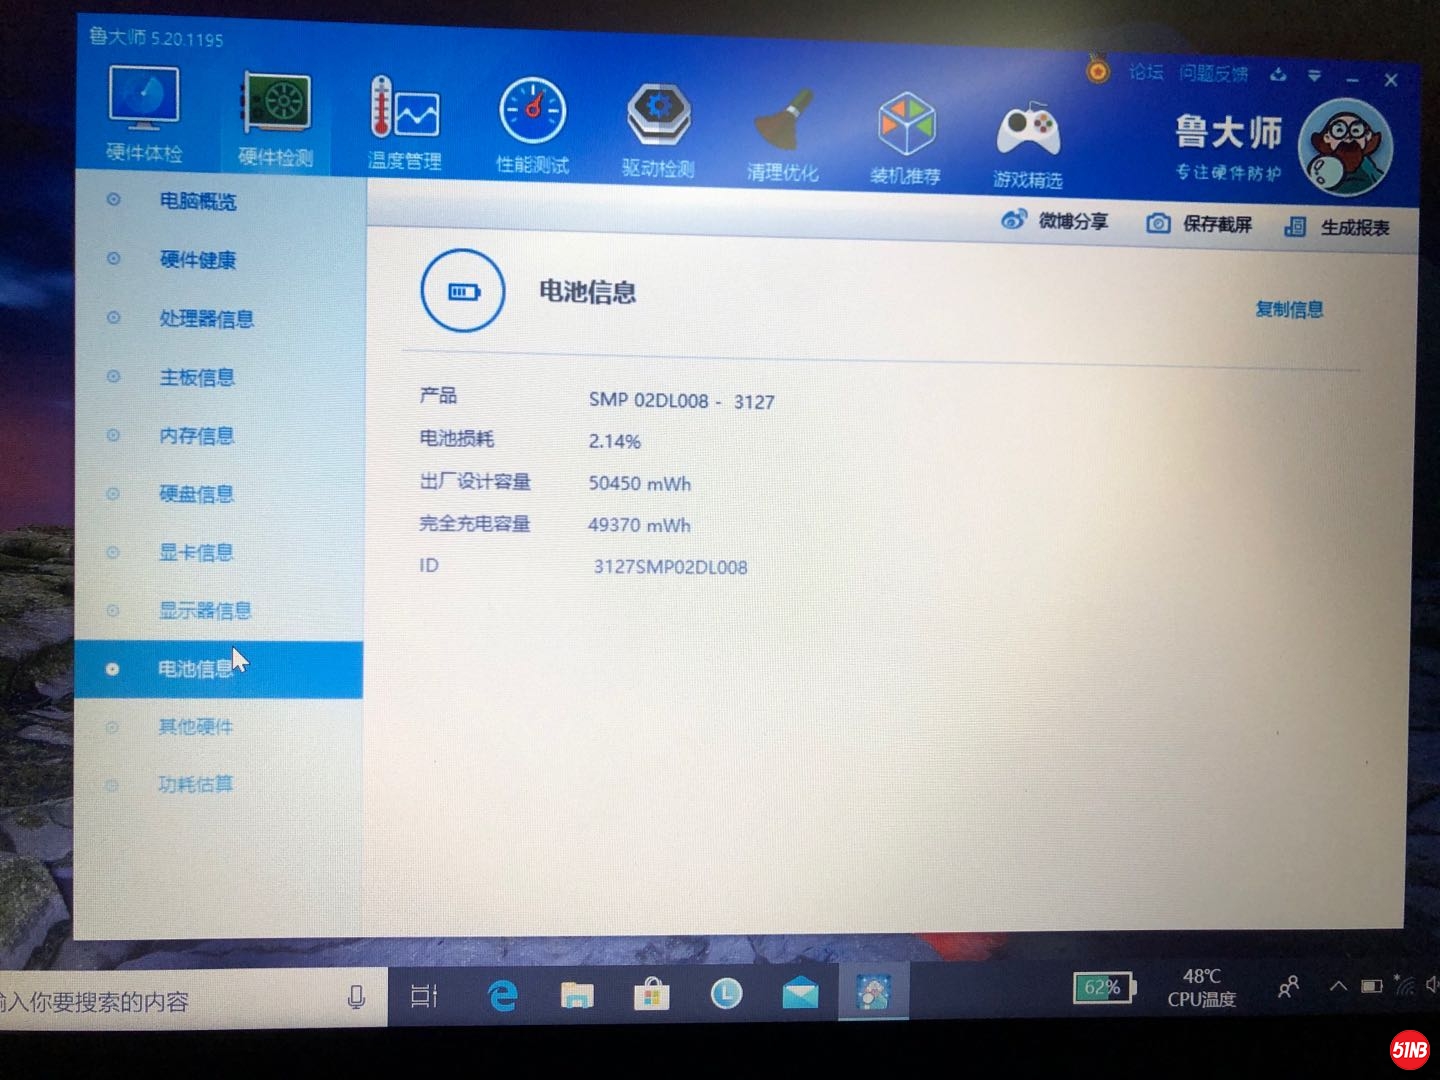1440x1080 pixels.
Task: Generate a report with 生成报表
Action: tap(1337, 227)
